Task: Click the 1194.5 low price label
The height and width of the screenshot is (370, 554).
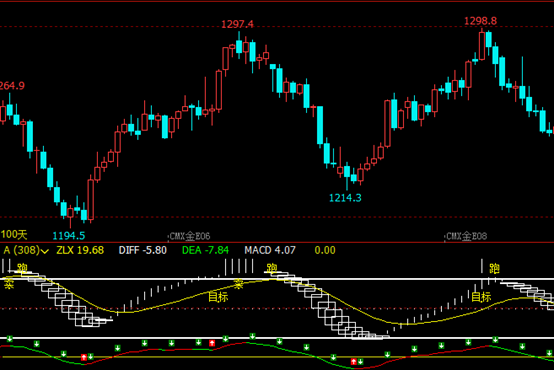Action: click(x=69, y=236)
